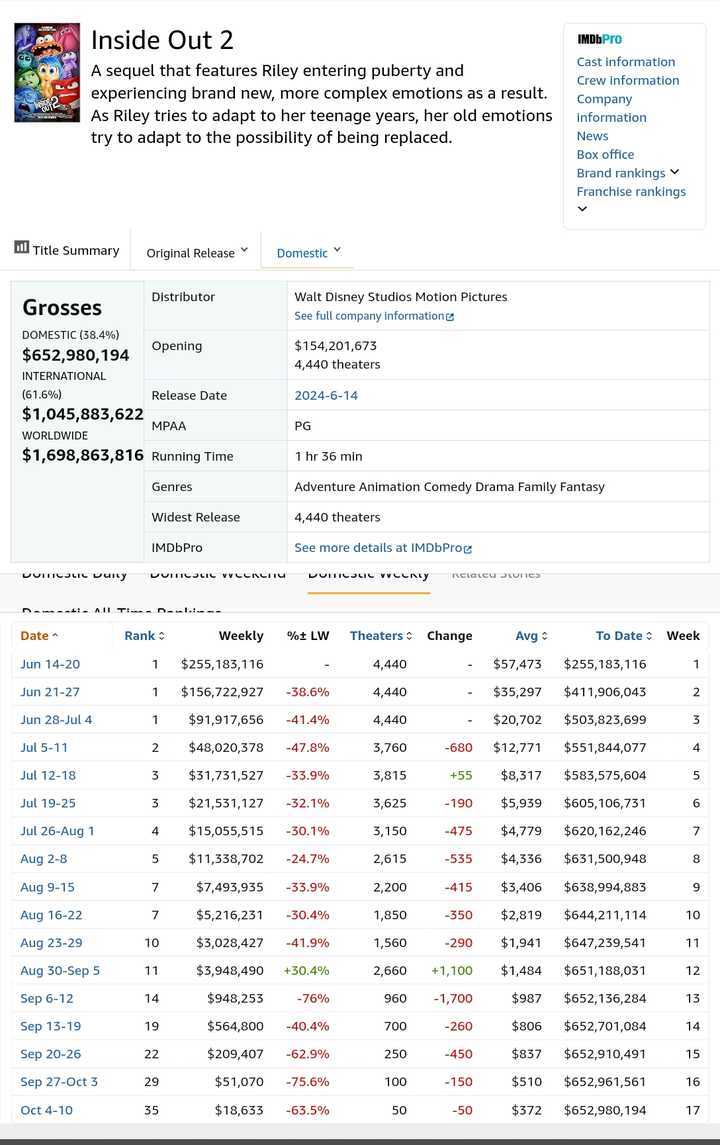The width and height of the screenshot is (720, 1145).
Task: Open the Jul 5-11 week link
Action: click(44, 747)
